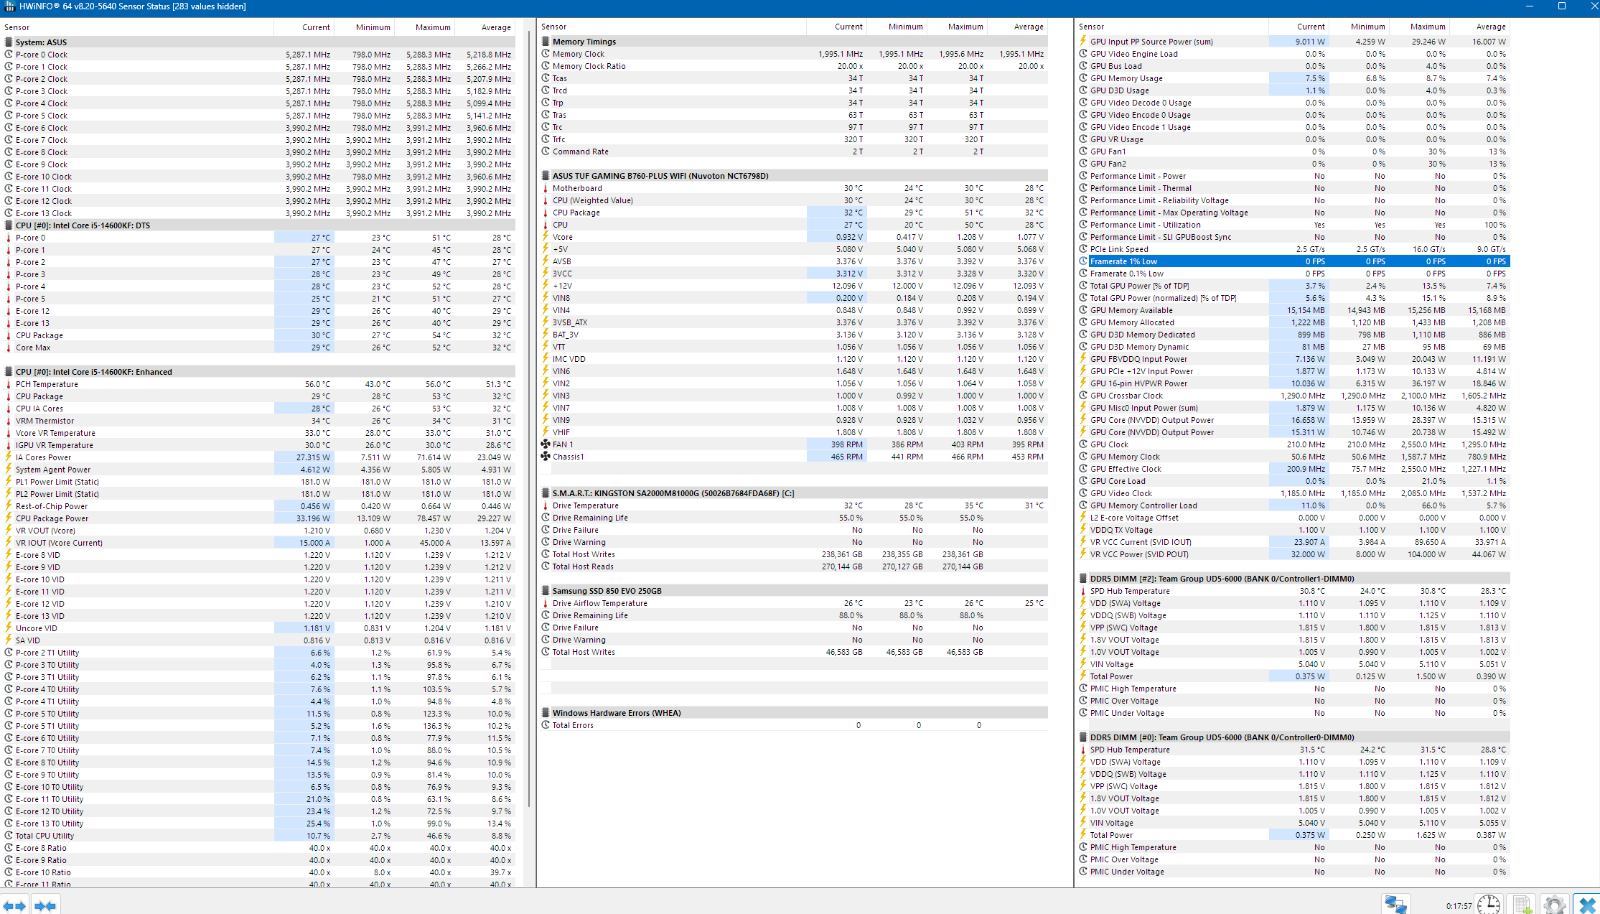Open the remote network monitoring icon
The width and height of the screenshot is (1600, 914).
point(1395,904)
